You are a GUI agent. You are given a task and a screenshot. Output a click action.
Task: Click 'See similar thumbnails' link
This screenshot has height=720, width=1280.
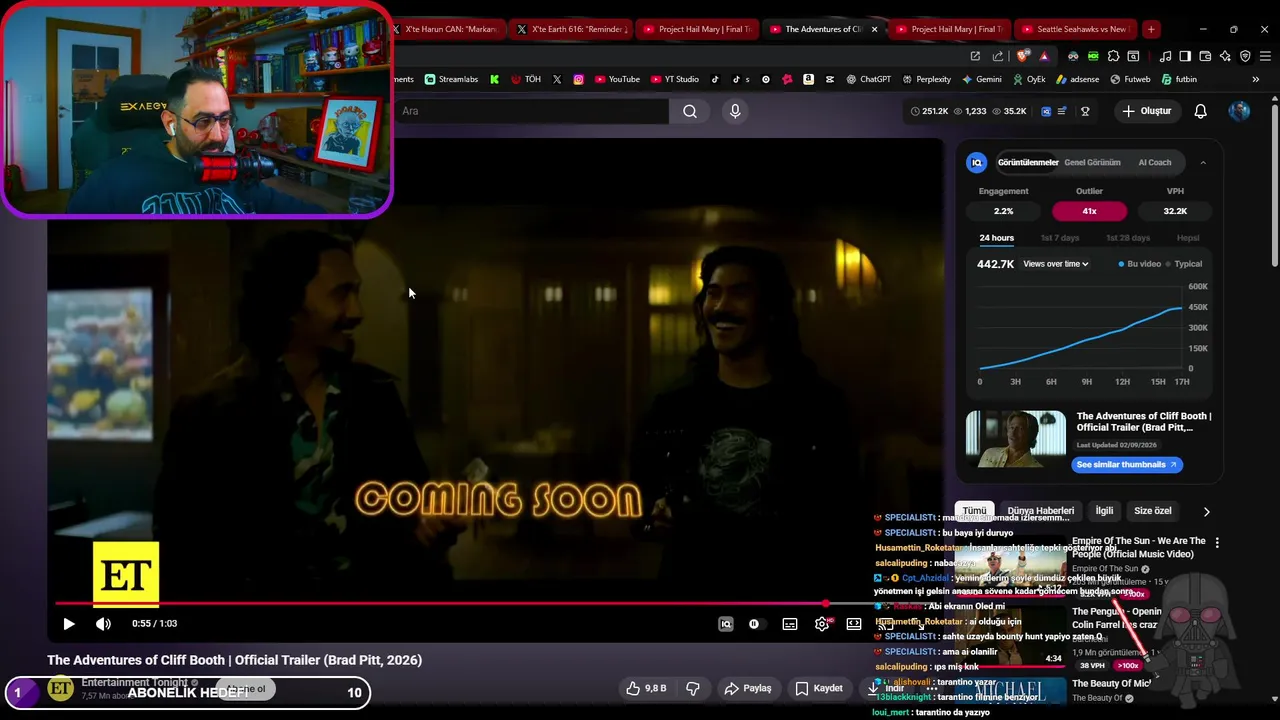pos(1127,464)
